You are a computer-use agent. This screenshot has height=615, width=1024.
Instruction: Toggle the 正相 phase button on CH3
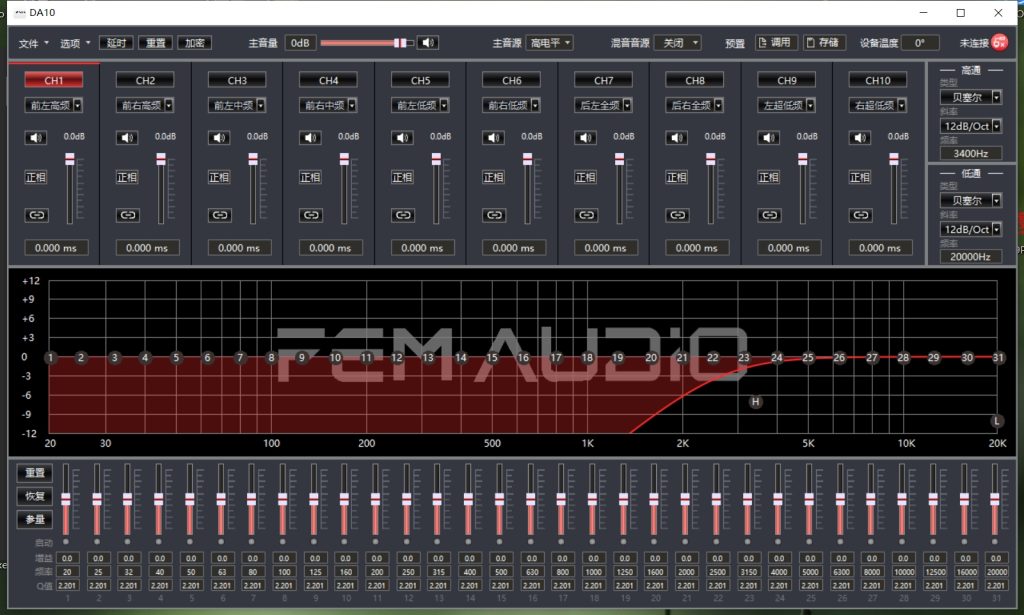(219, 177)
